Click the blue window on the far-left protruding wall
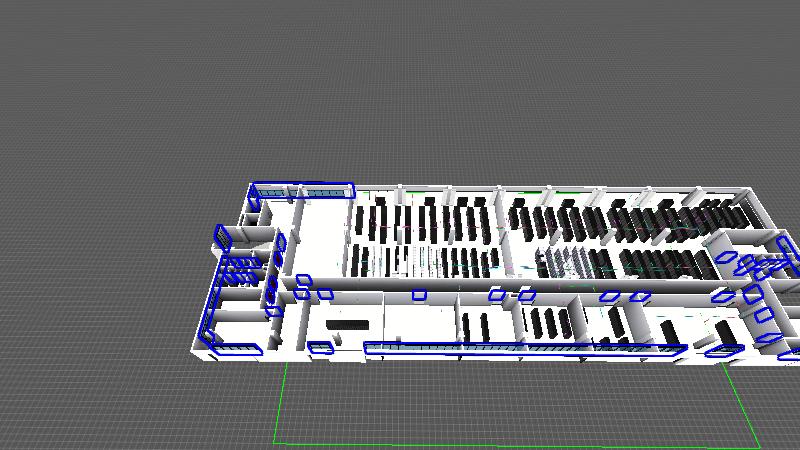Screen dimensions: 800x450 point(221,237)
